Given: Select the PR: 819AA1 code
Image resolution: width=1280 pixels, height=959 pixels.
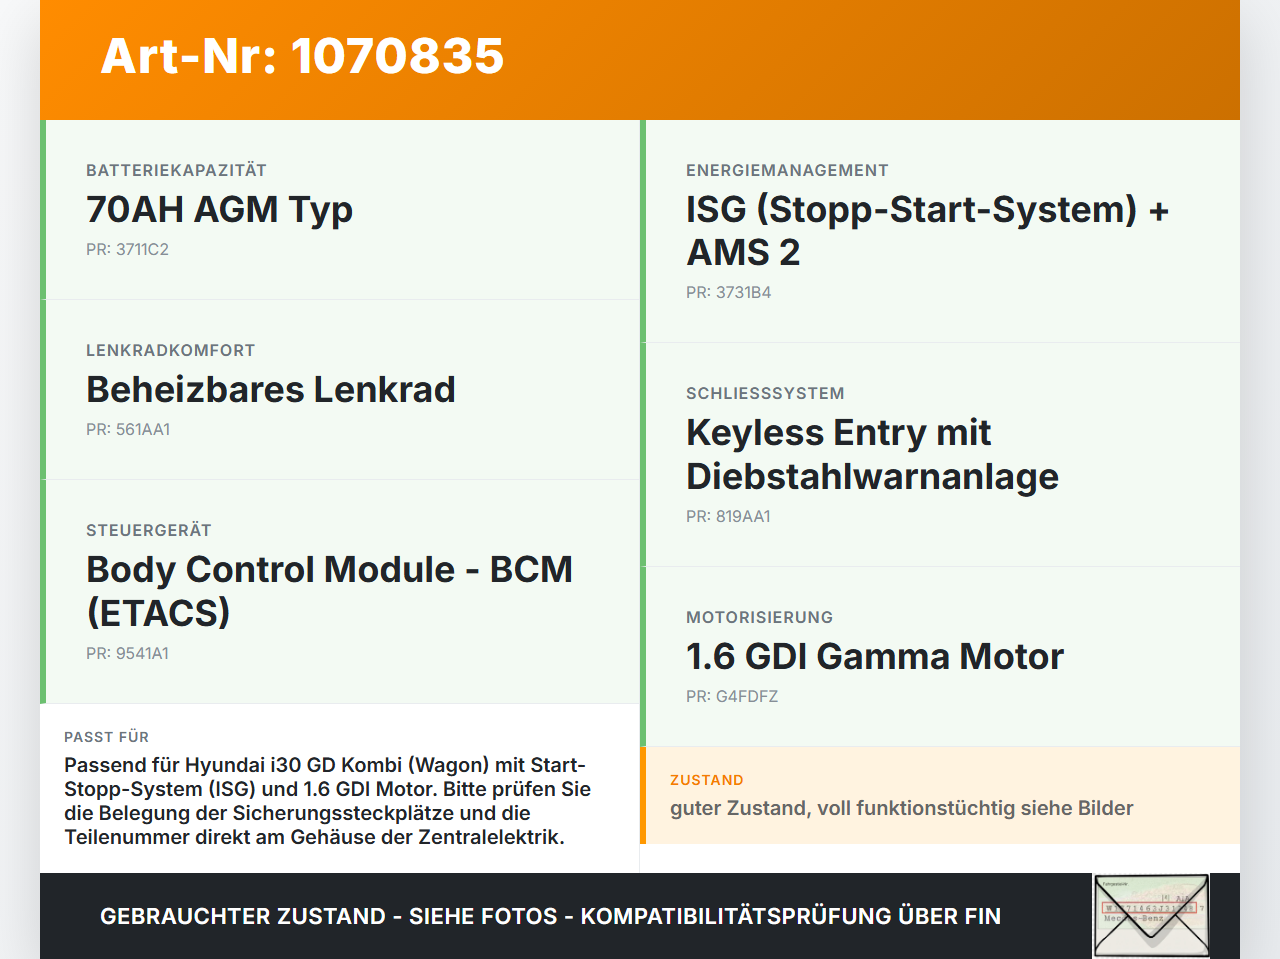Looking at the screenshot, I should click(728, 517).
